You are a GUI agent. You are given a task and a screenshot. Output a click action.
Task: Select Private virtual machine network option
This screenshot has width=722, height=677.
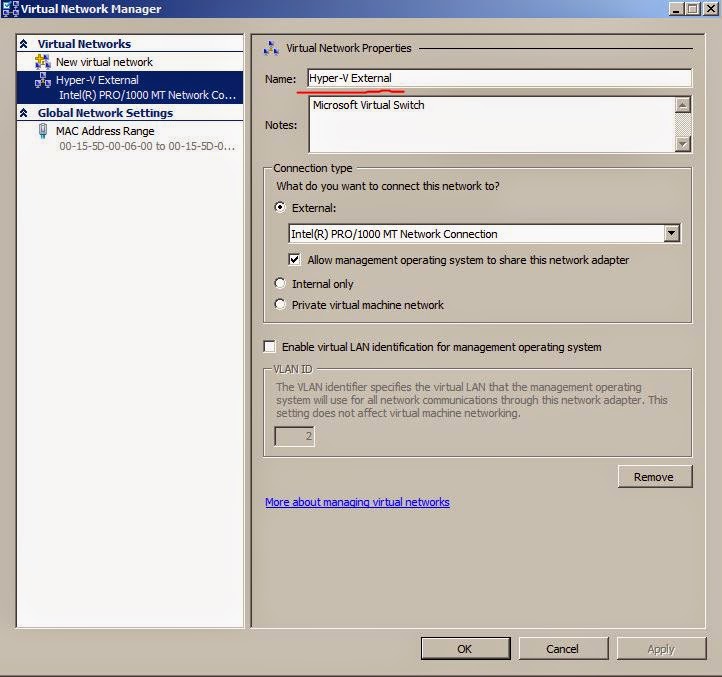(x=280, y=304)
